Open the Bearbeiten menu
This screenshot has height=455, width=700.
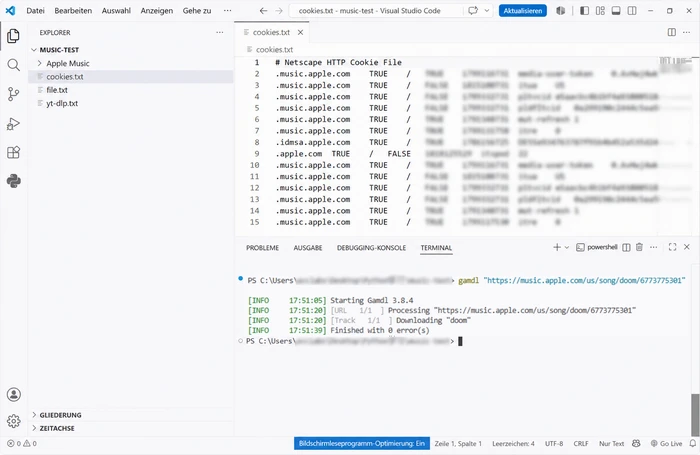(73, 11)
